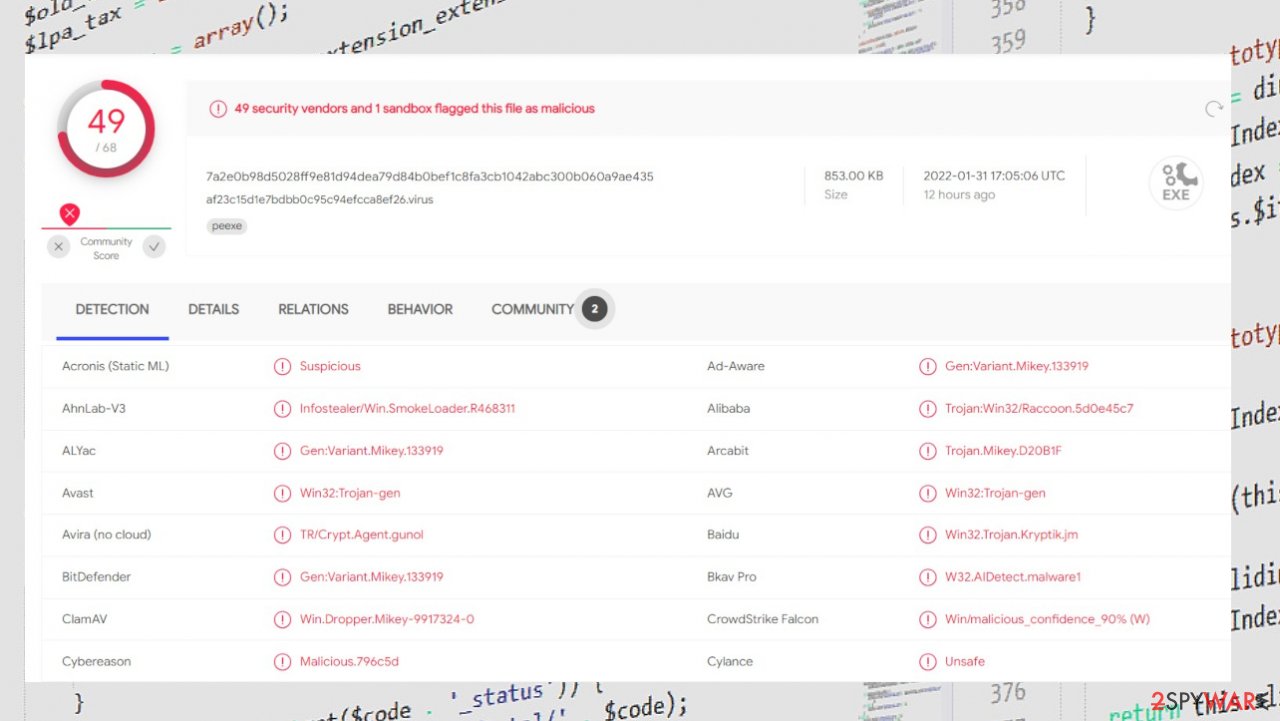Click file name af23c15d1e7bdbb0c95c94efcca8ef26.virus
This screenshot has width=1280, height=721.
click(320, 199)
